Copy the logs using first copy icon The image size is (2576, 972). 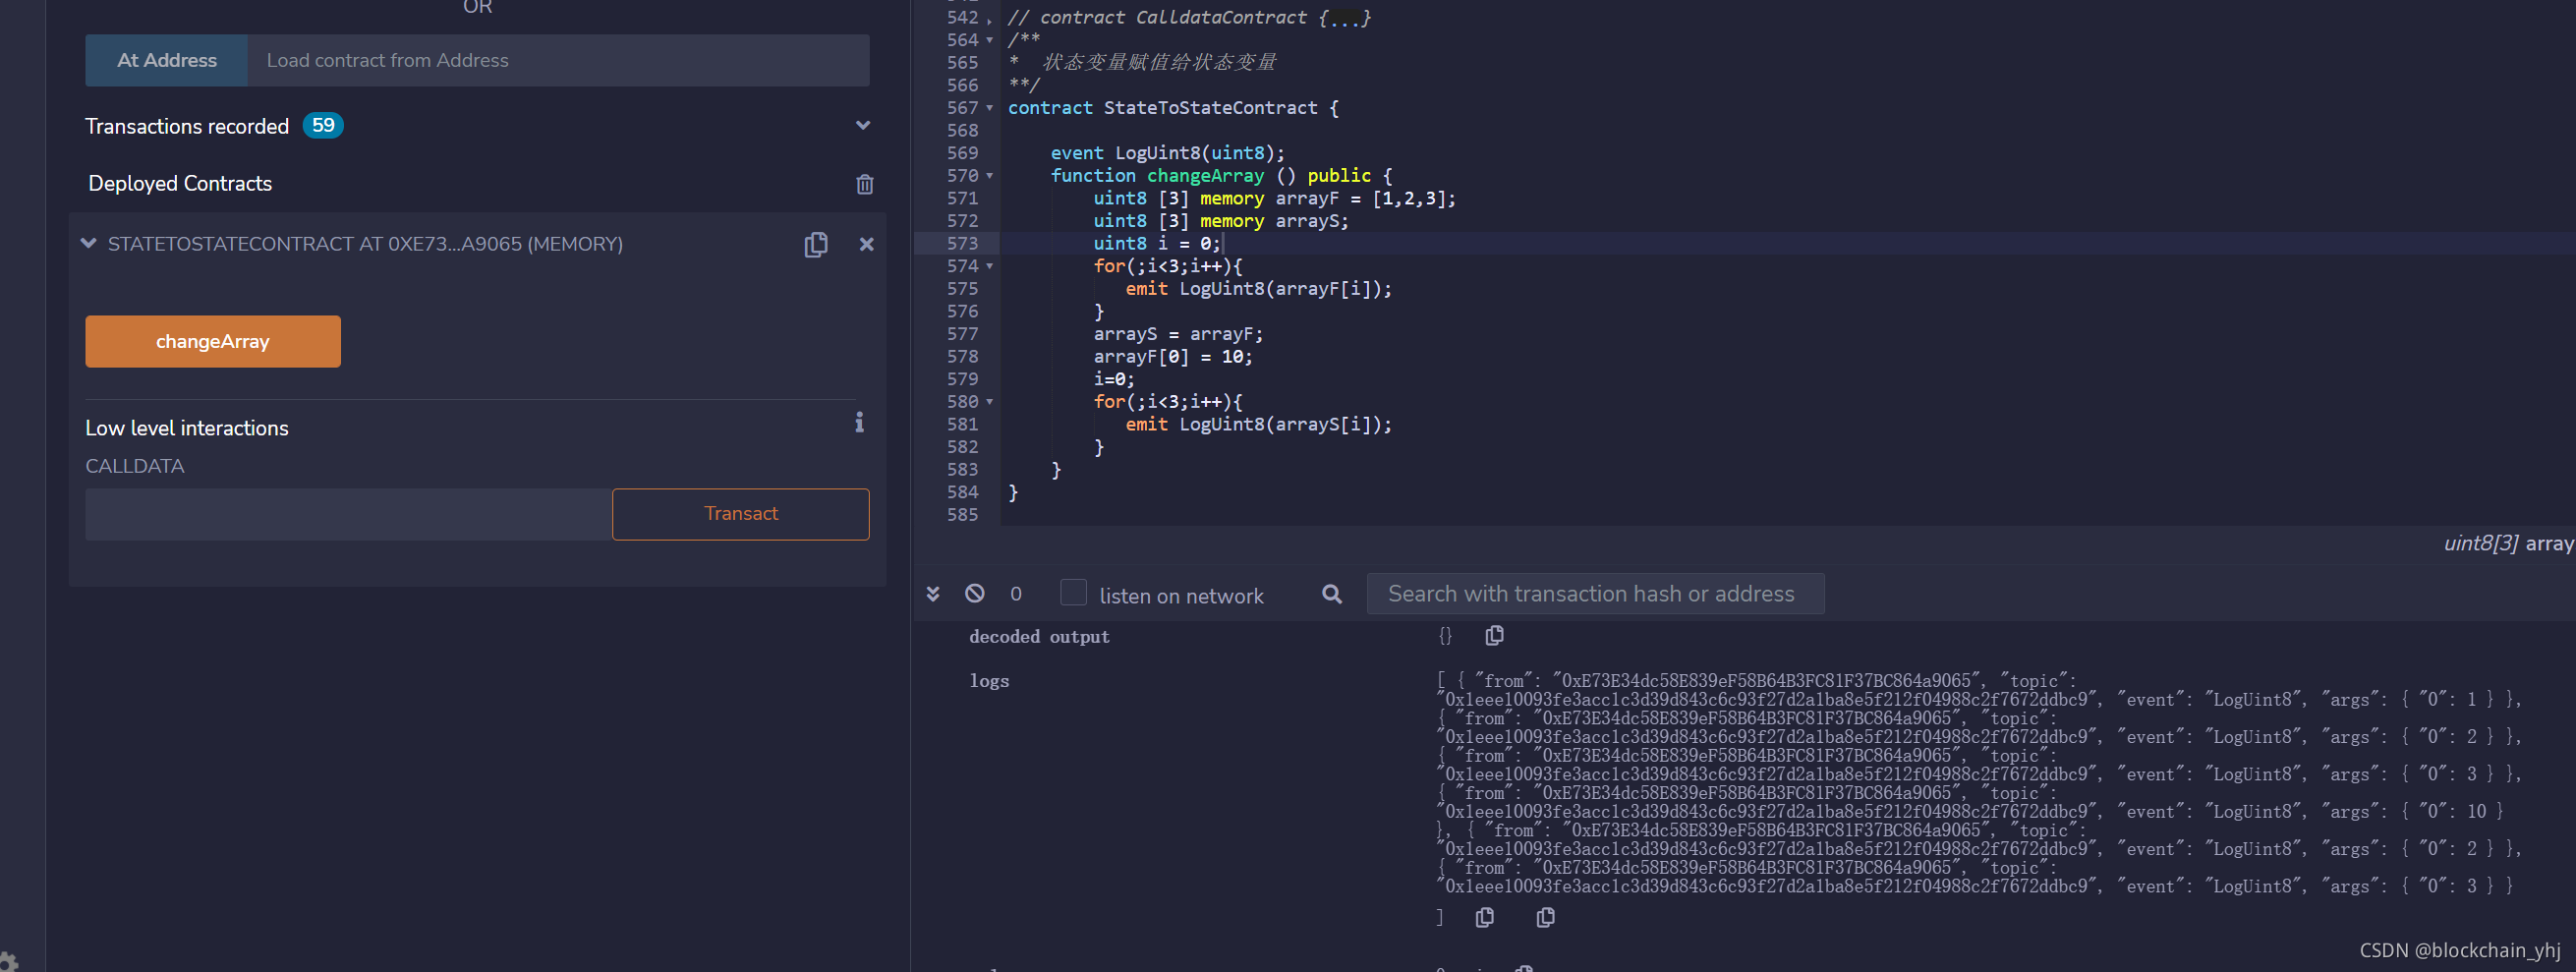(1484, 917)
